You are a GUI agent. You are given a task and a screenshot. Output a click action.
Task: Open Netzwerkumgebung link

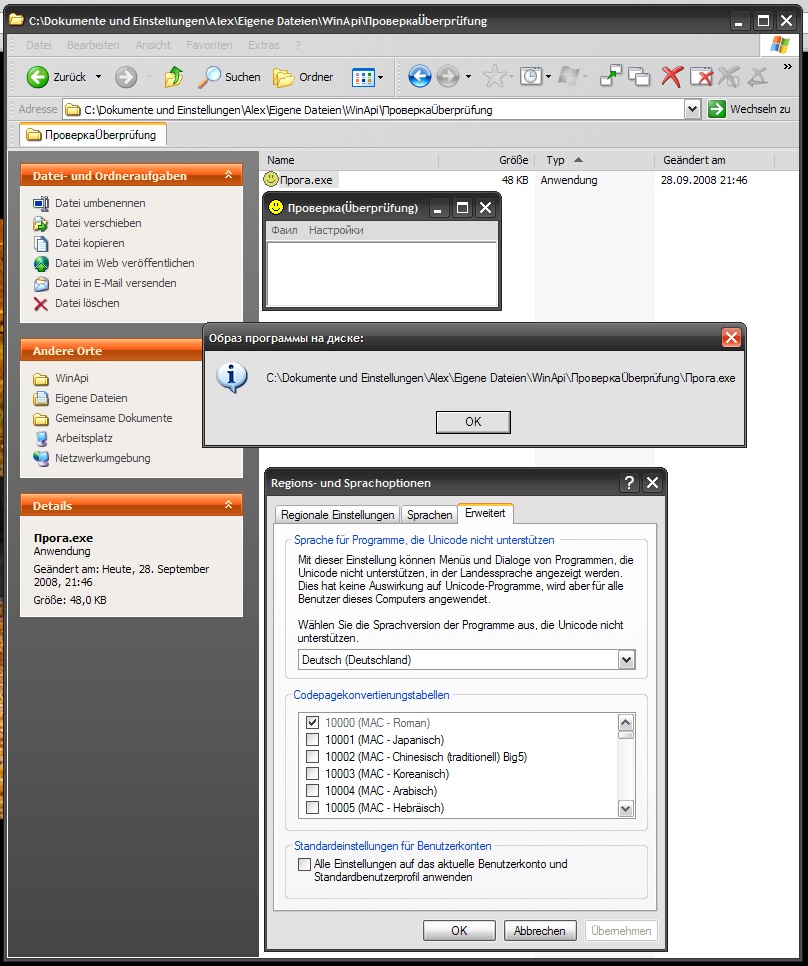91,458
